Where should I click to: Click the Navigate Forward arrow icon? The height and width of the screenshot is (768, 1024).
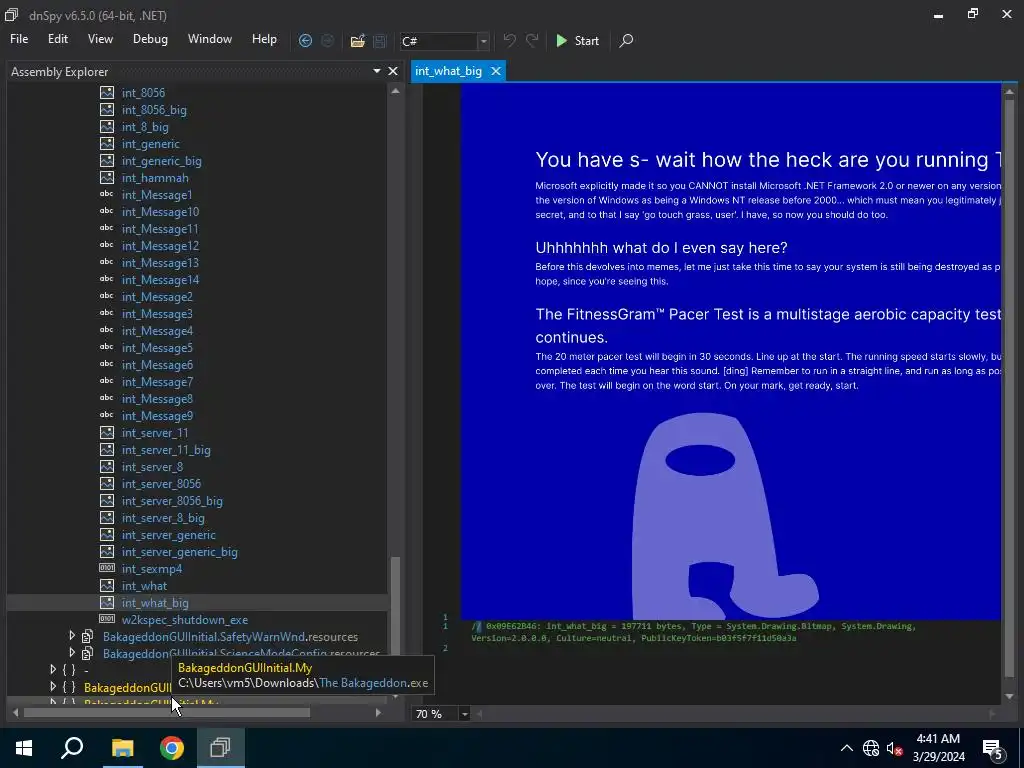327,40
